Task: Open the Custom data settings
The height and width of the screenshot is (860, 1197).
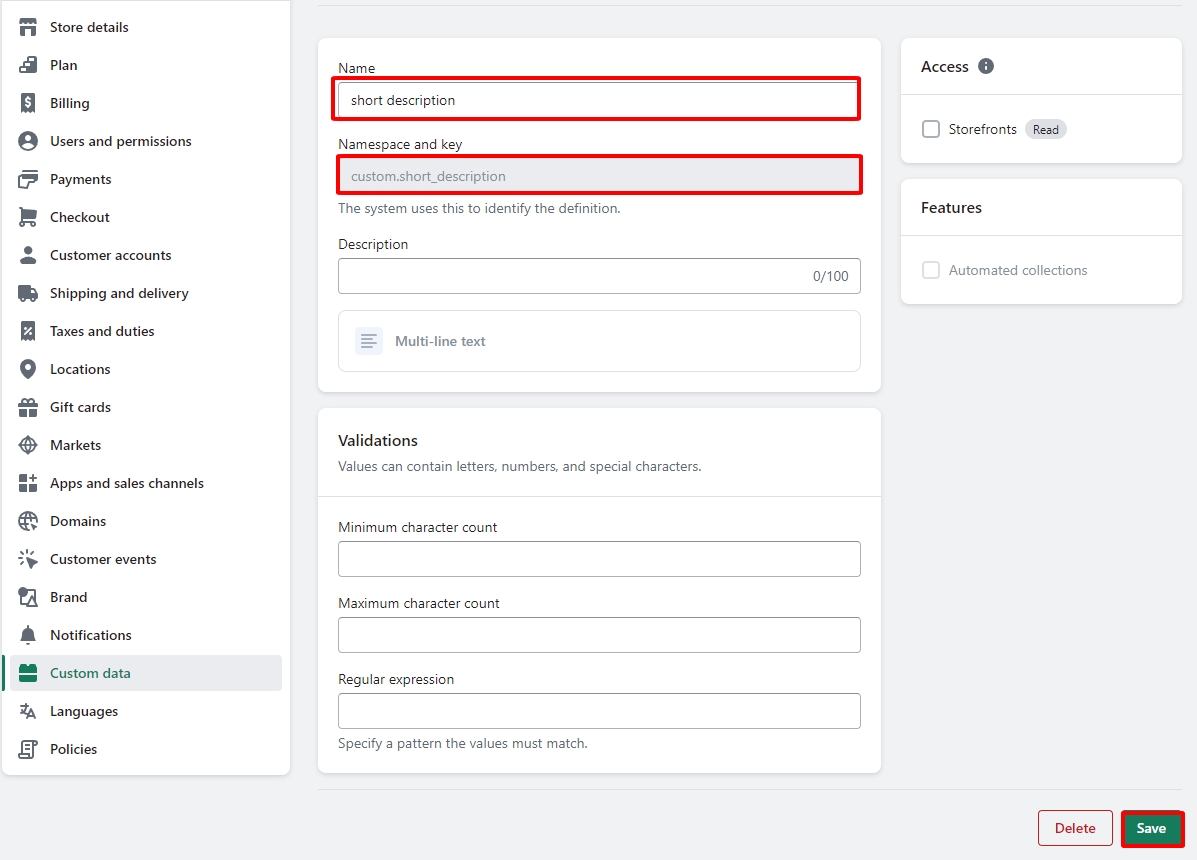Action: [x=90, y=673]
